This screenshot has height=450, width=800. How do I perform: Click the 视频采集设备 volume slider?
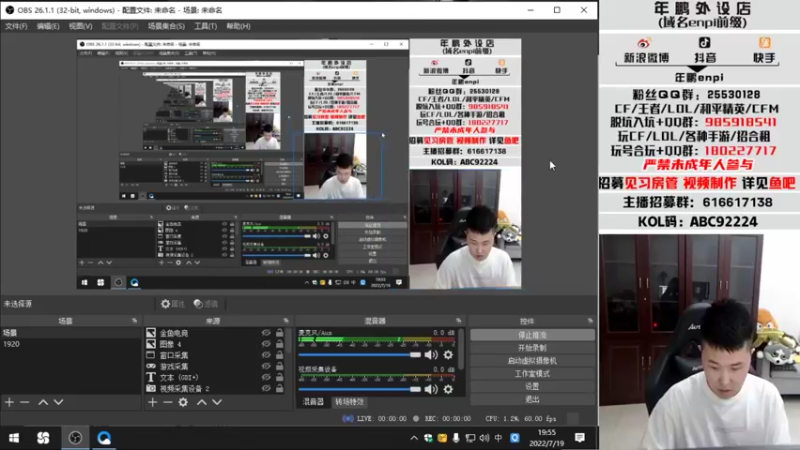tap(360, 389)
